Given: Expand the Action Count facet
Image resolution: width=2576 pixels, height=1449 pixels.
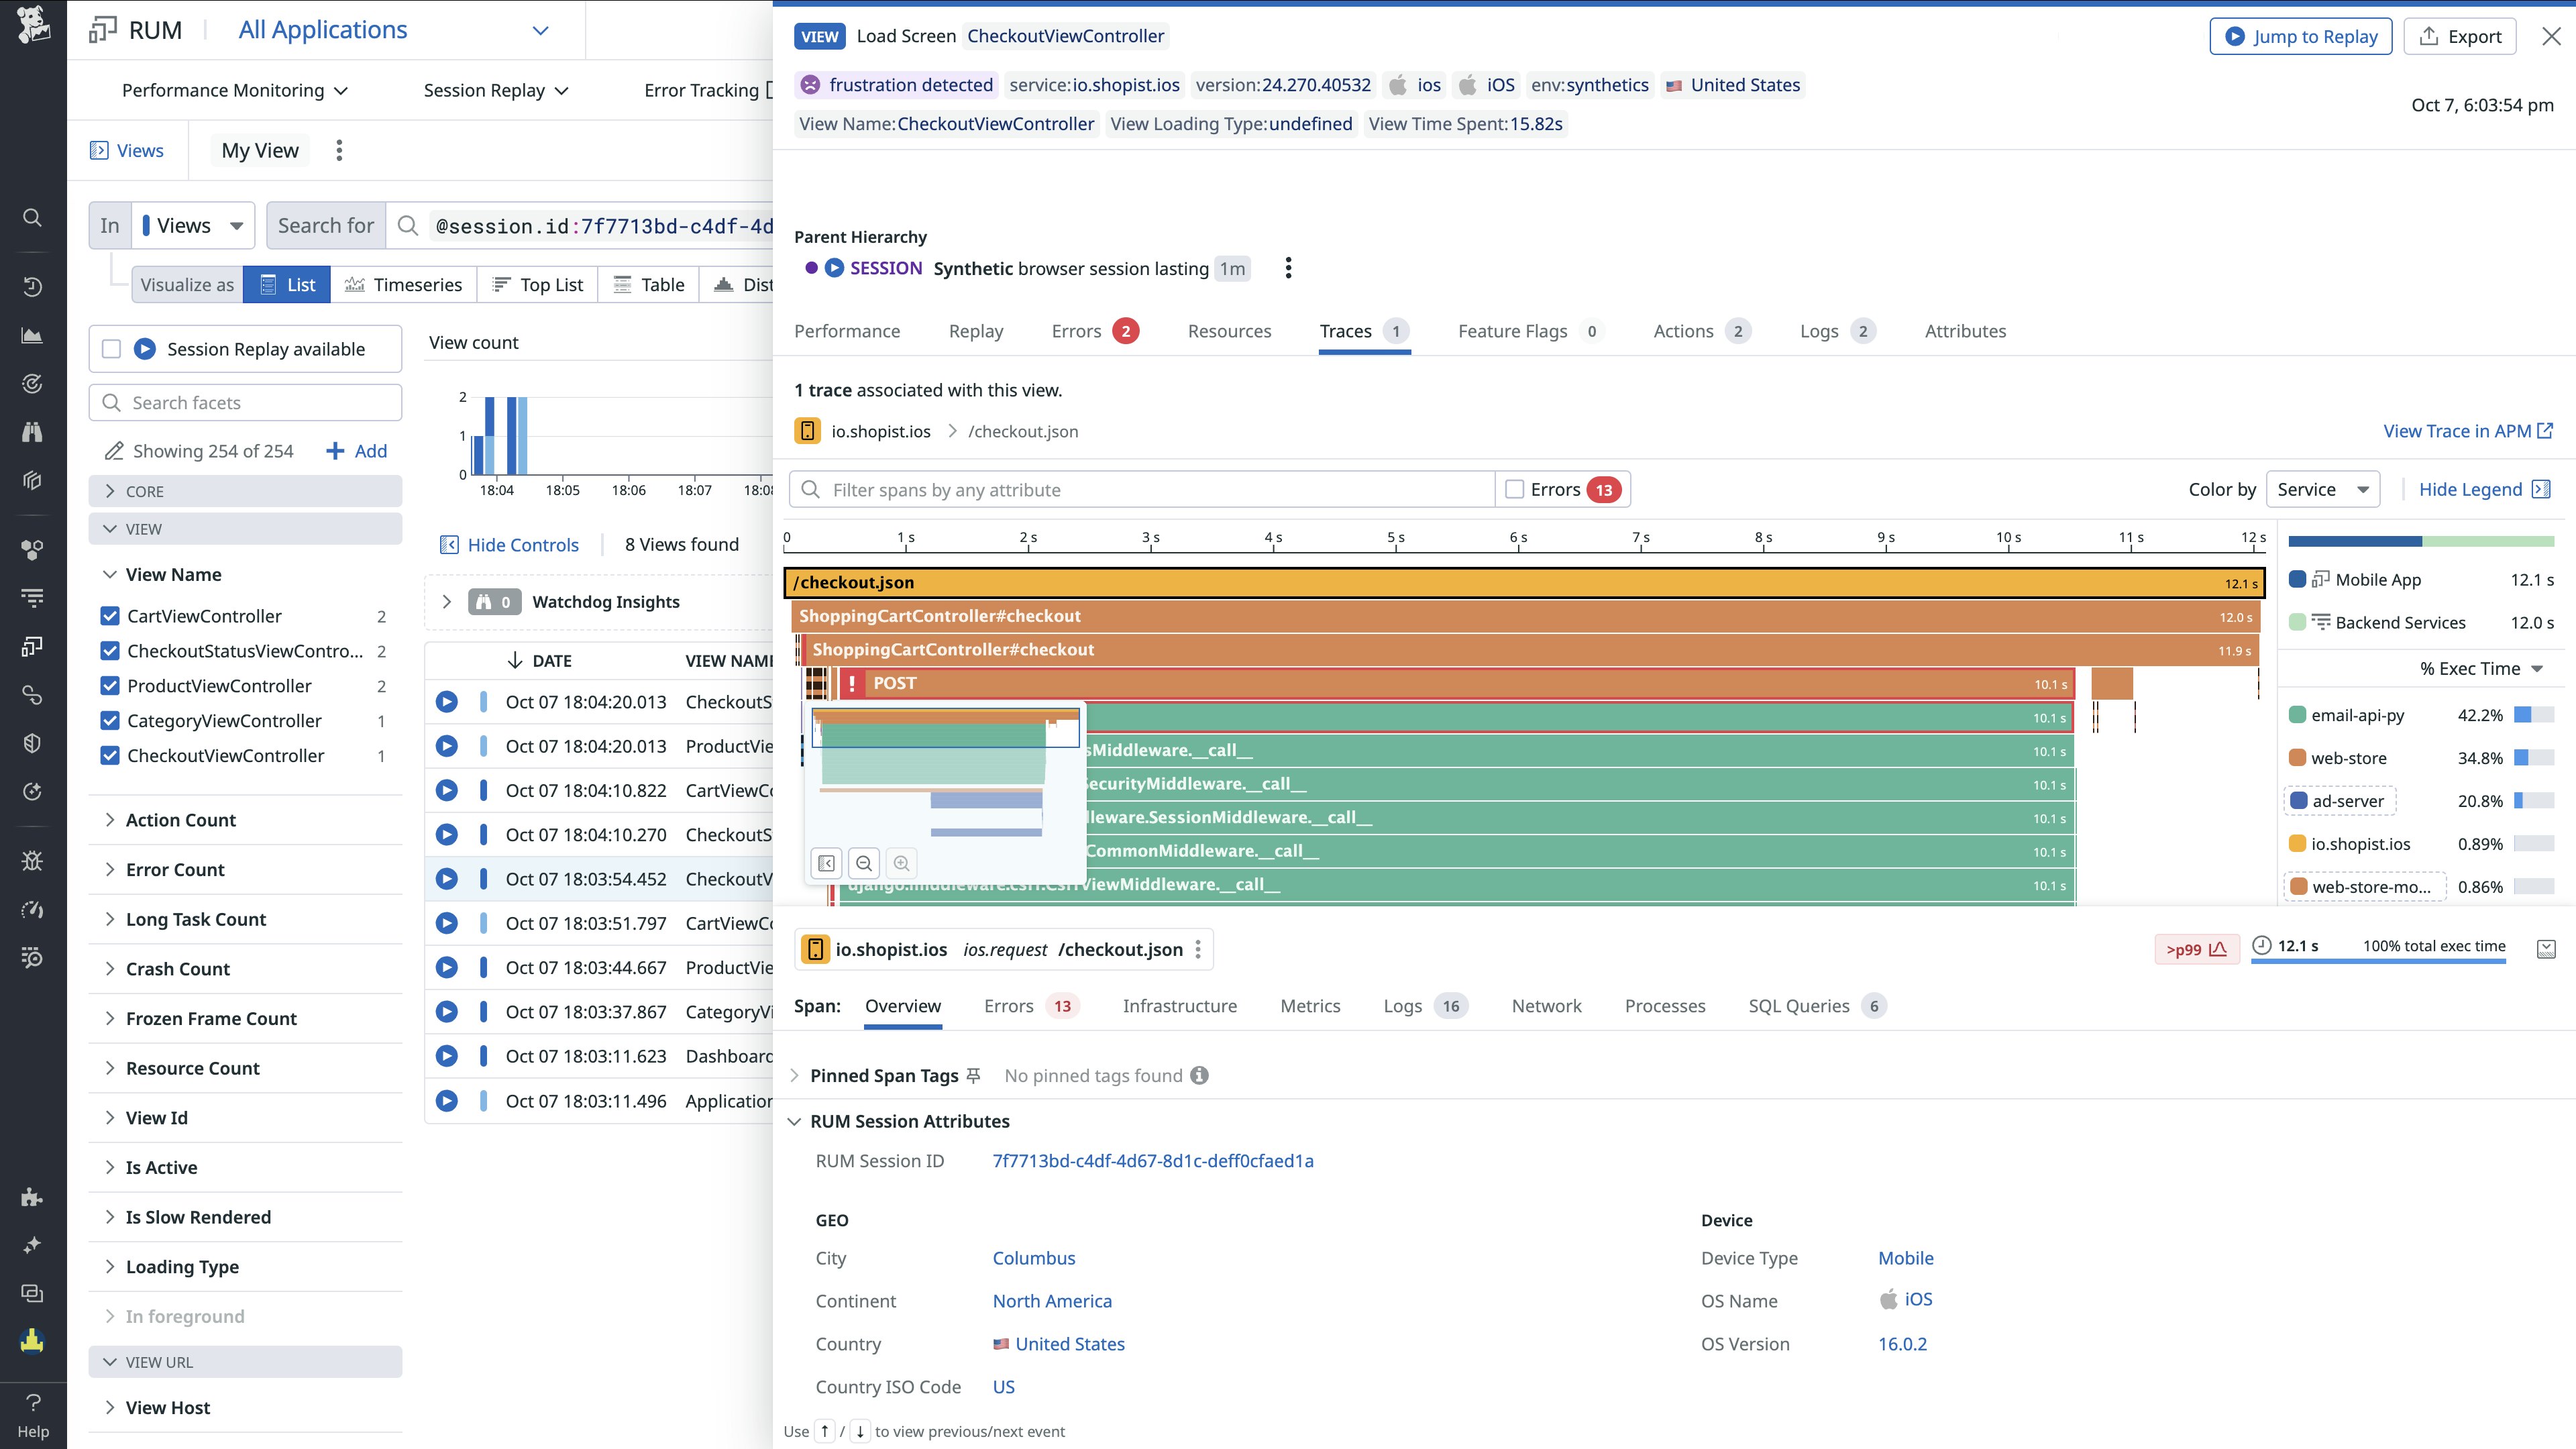Looking at the screenshot, I should (180, 820).
